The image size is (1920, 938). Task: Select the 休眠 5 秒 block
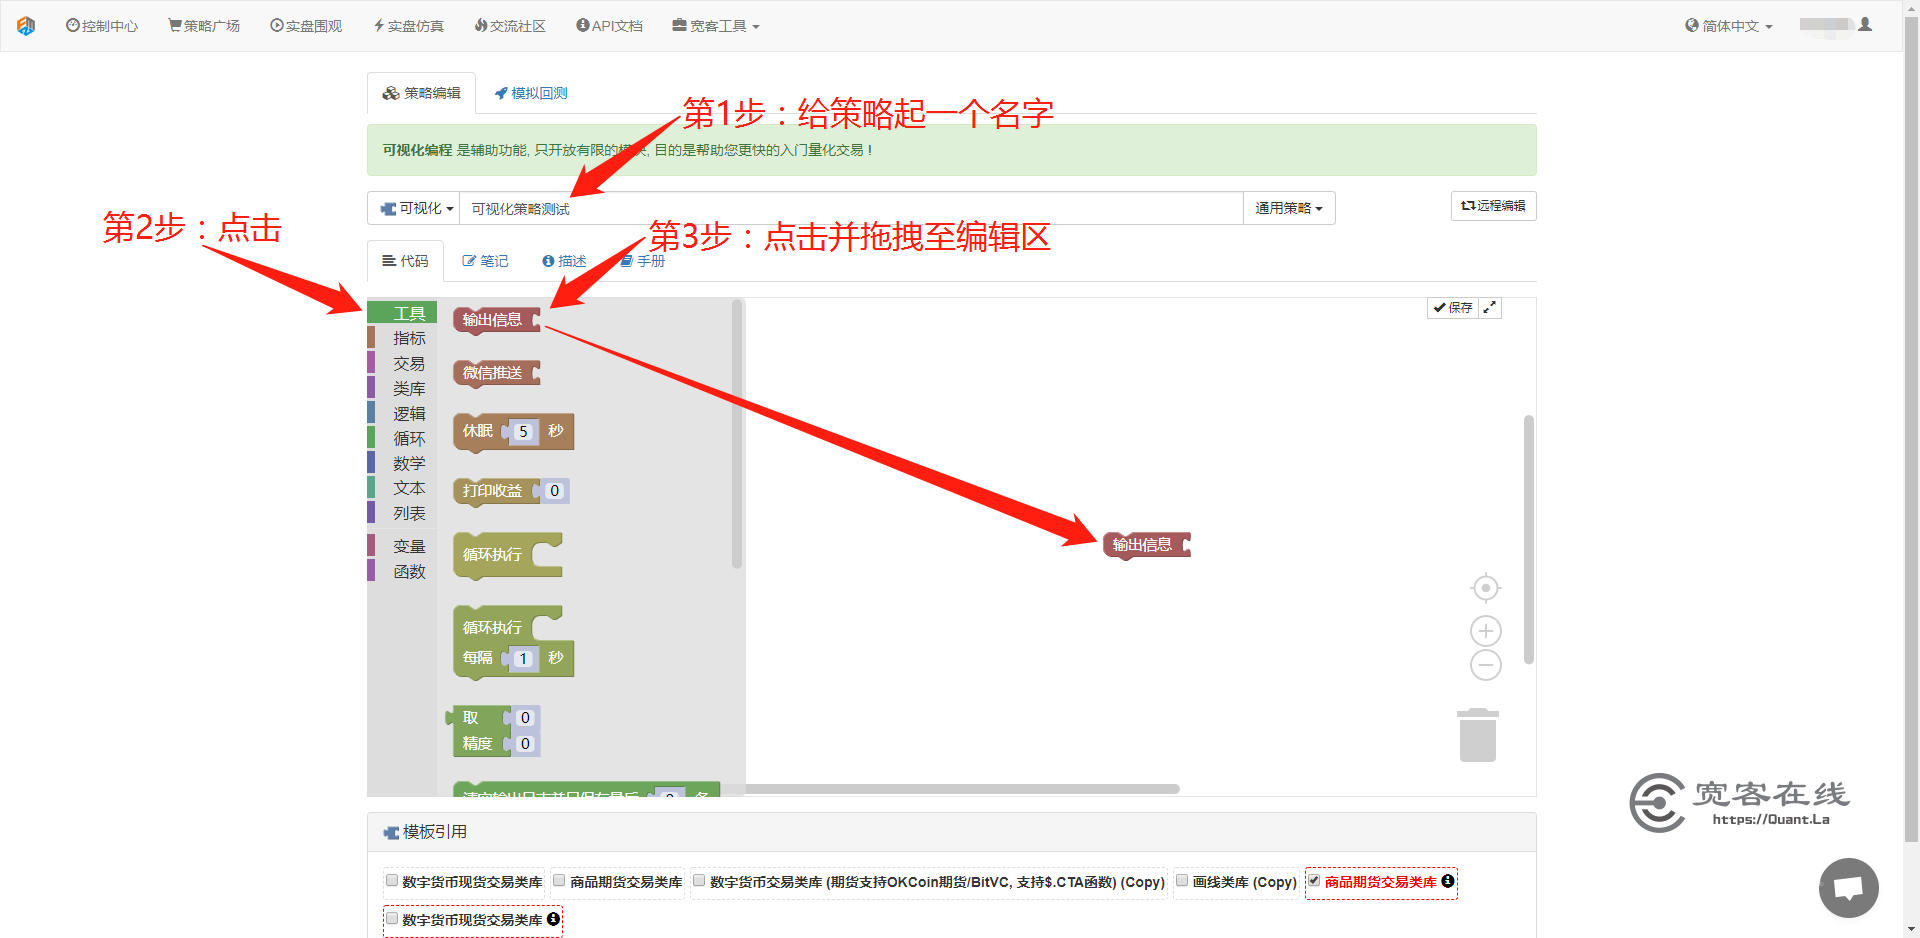514,432
